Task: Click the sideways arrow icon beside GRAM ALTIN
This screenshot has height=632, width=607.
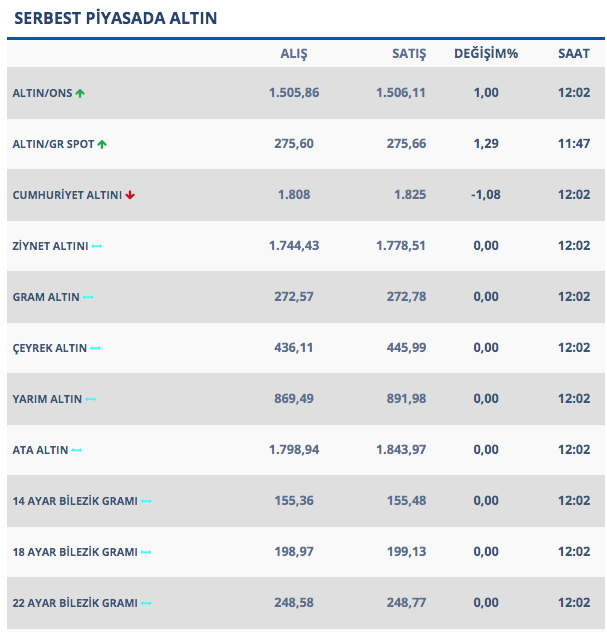Action: point(88,297)
